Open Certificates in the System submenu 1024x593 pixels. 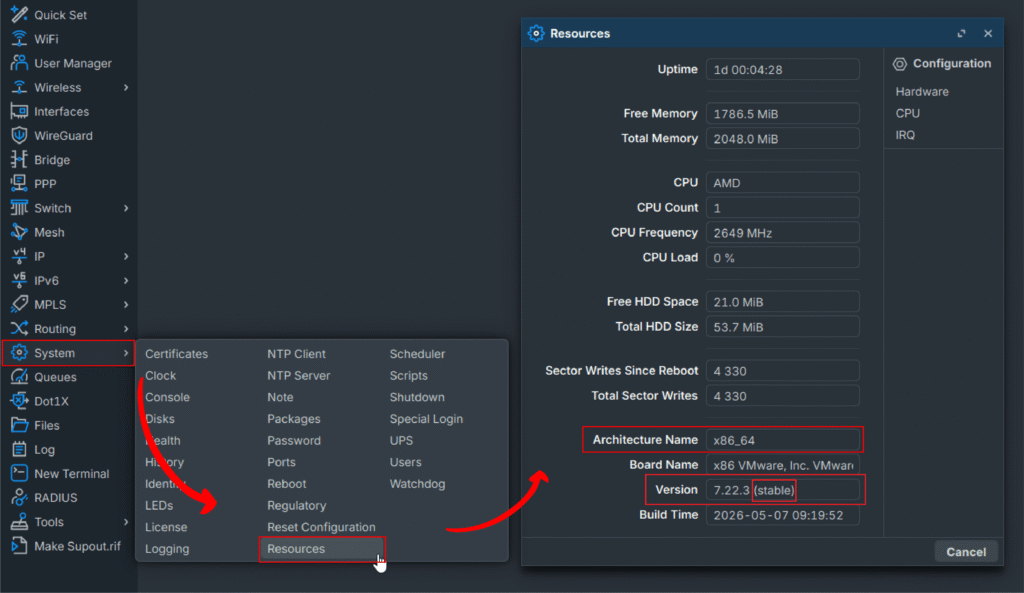pos(176,353)
